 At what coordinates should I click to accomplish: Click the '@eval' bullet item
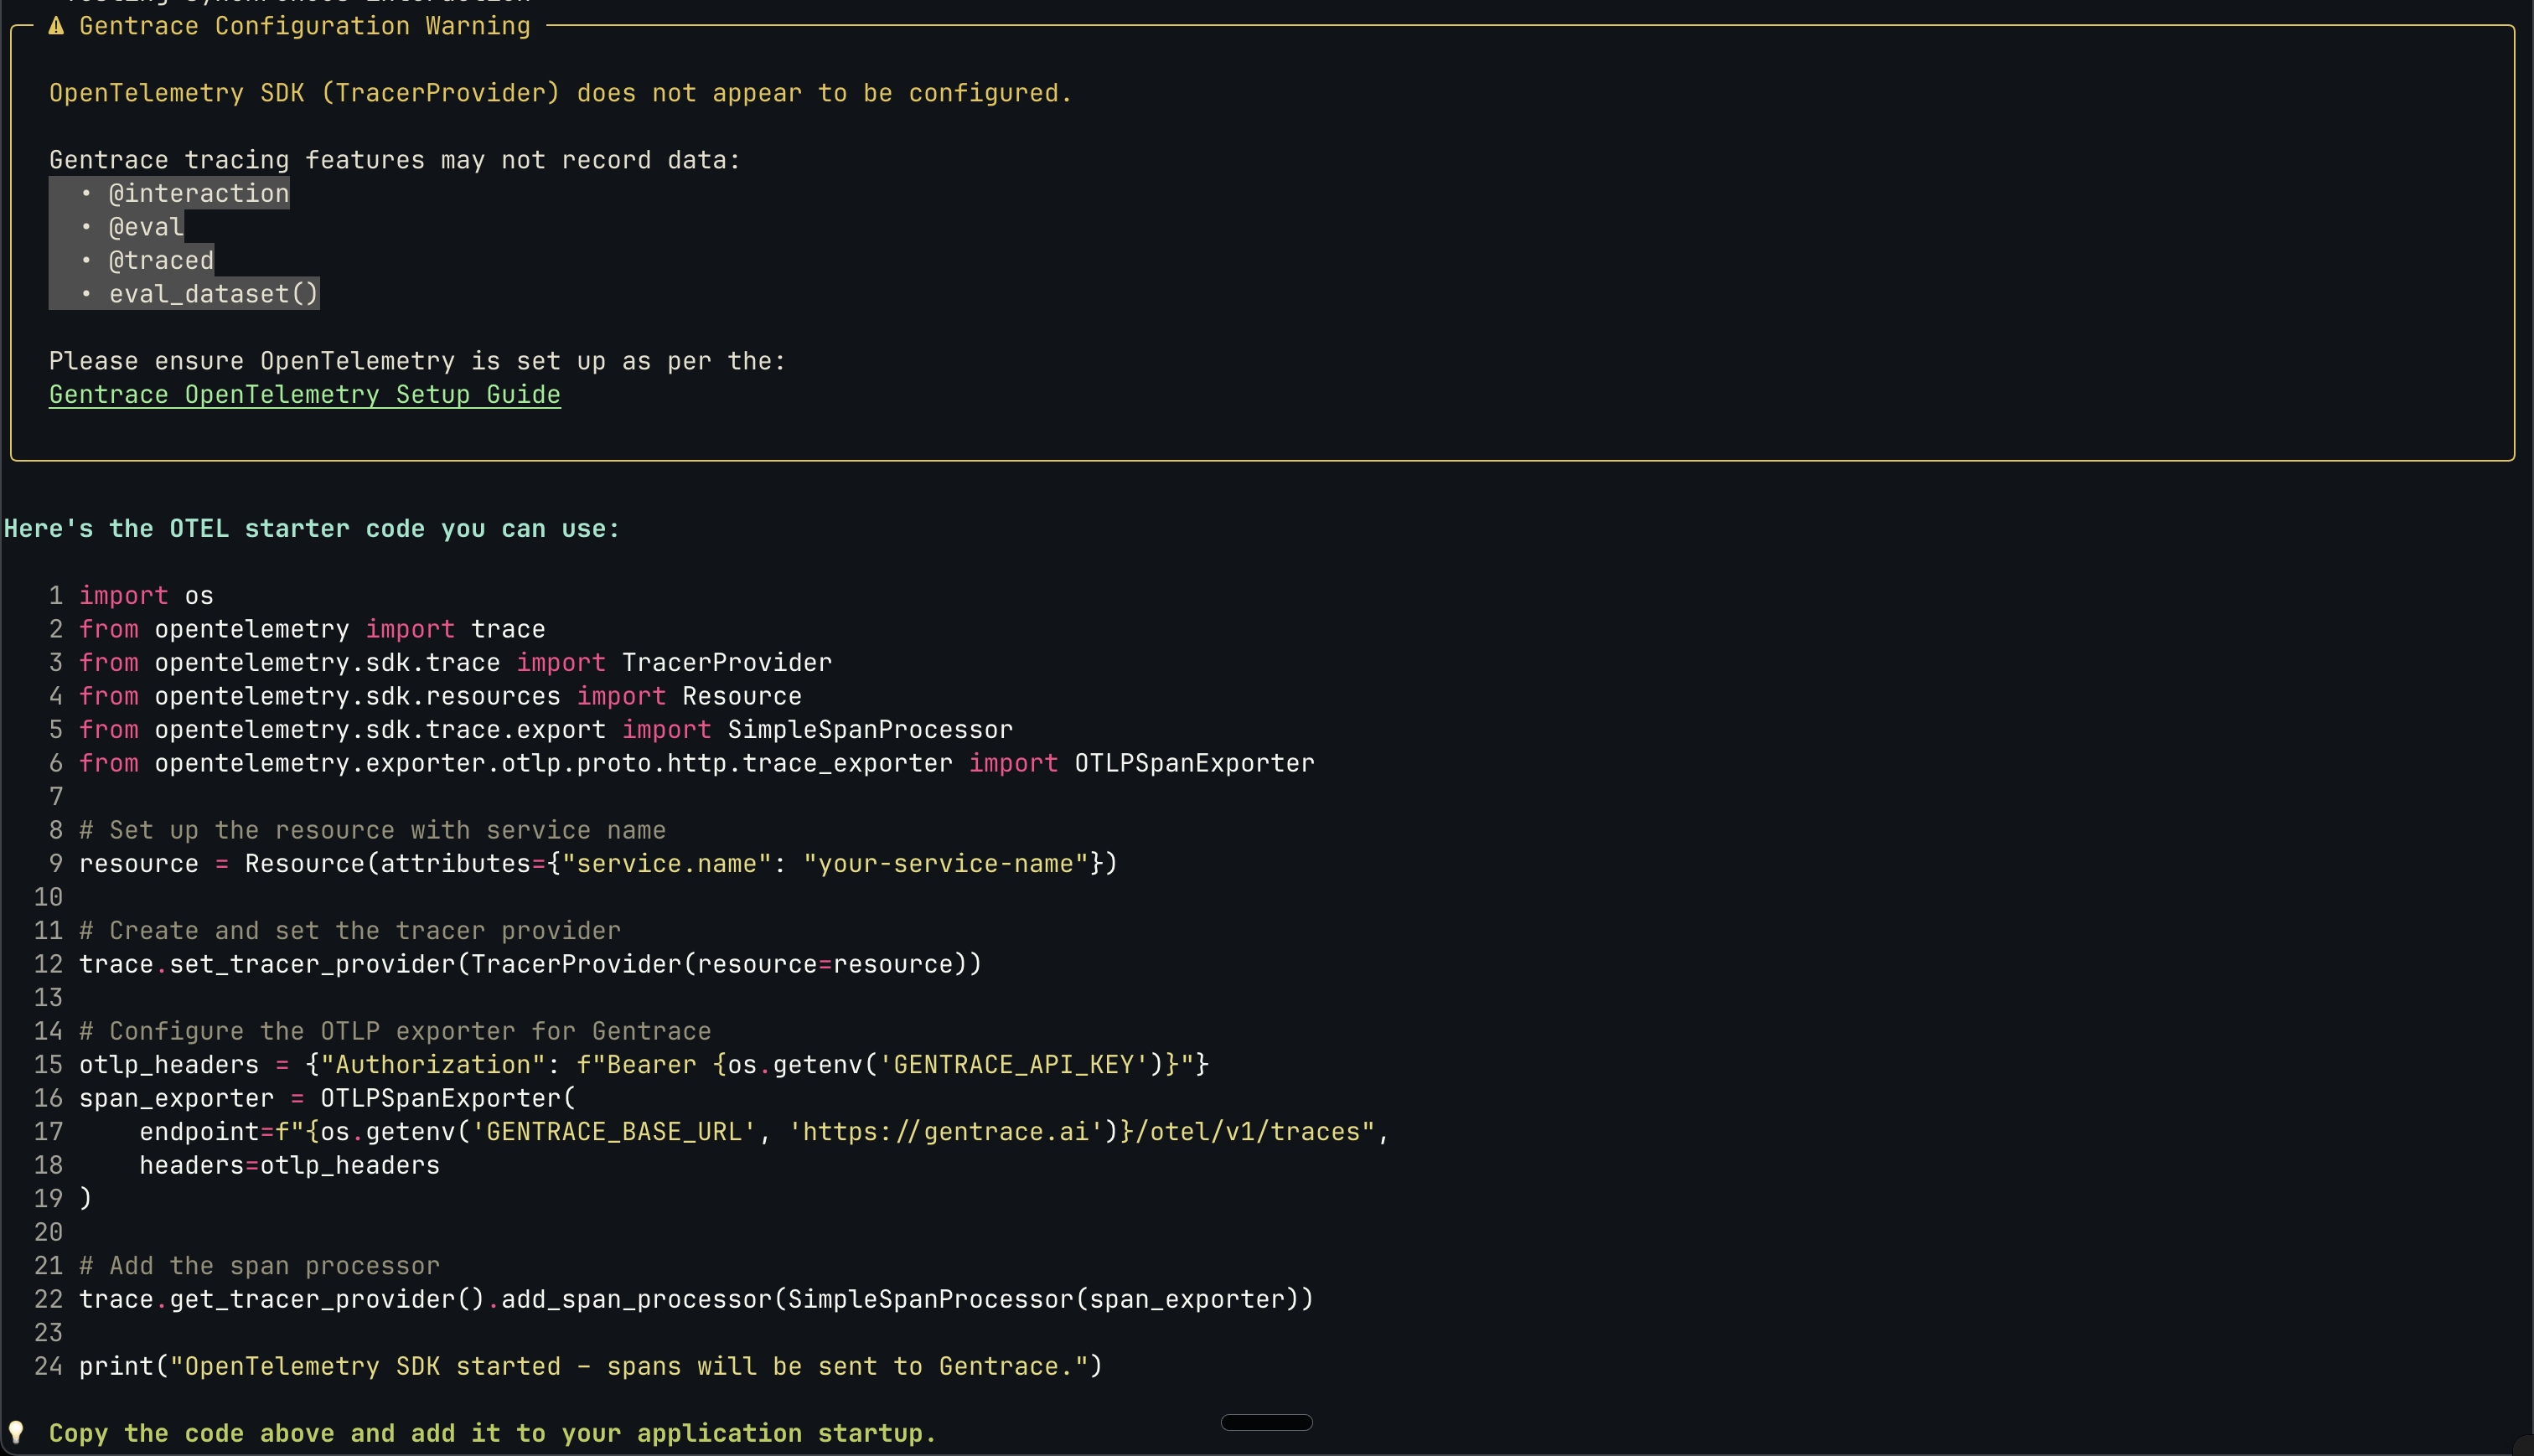pyautogui.click(x=146, y=227)
